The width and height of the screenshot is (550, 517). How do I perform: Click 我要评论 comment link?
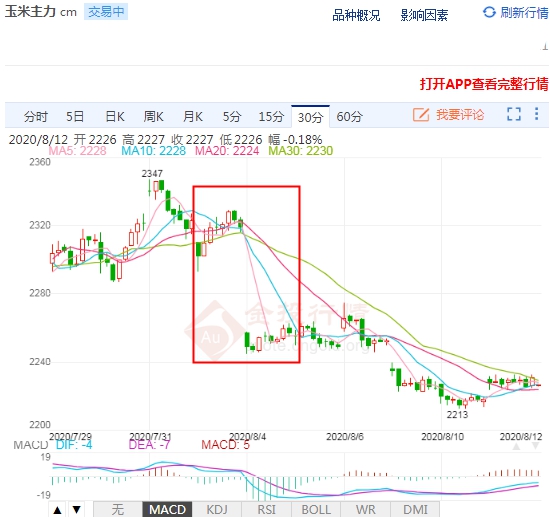coord(460,115)
